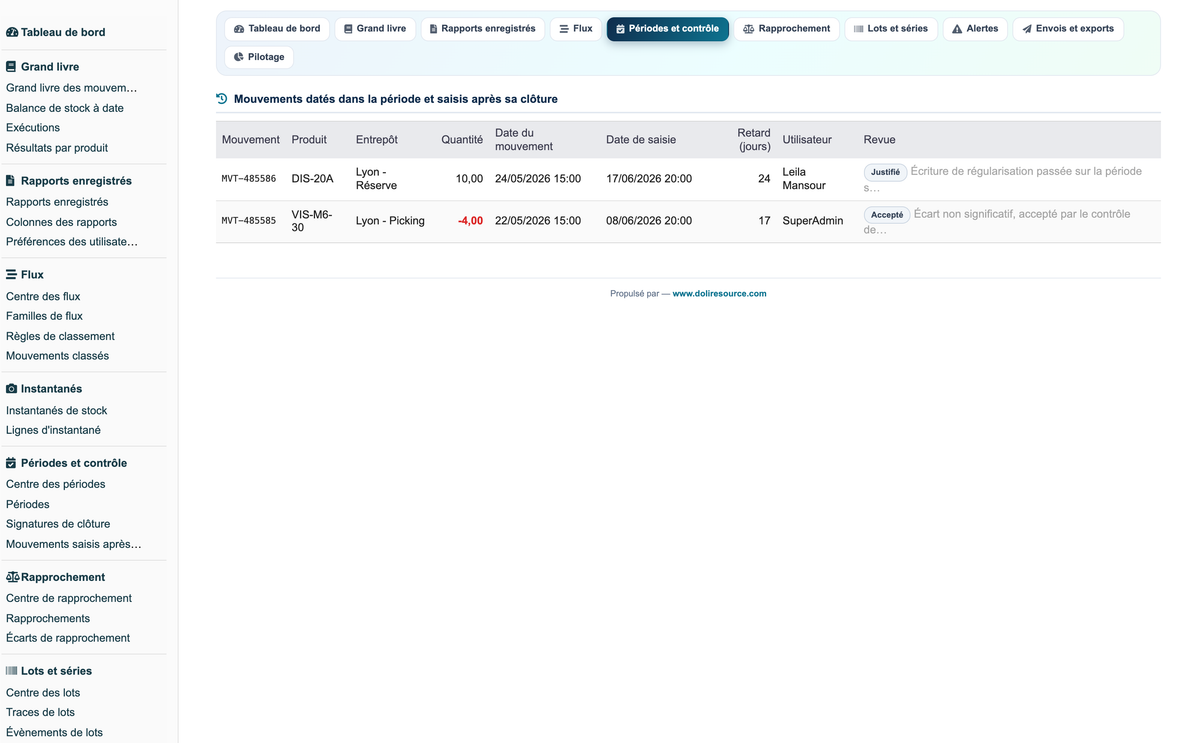This screenshot has width=1200, height=743.
Task: Click movement reference MVT-485585
Action: pos(249,221)
